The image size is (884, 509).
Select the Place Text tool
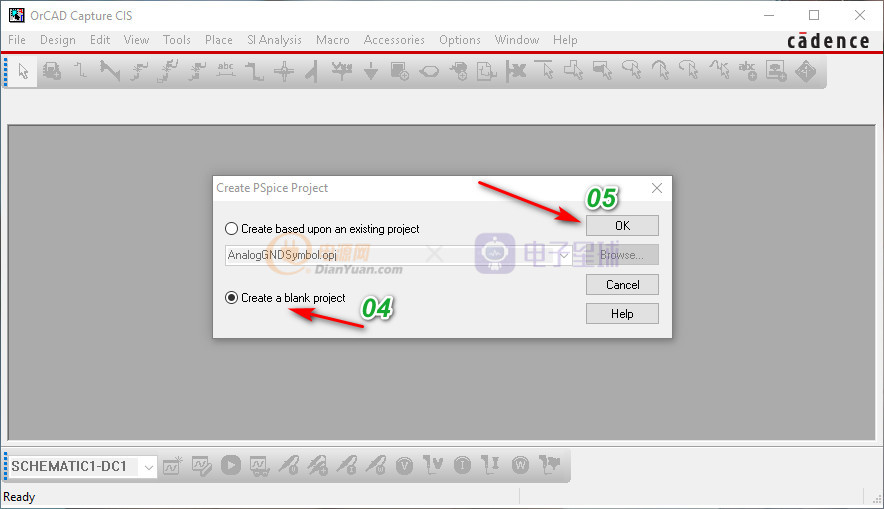[748, 72]
